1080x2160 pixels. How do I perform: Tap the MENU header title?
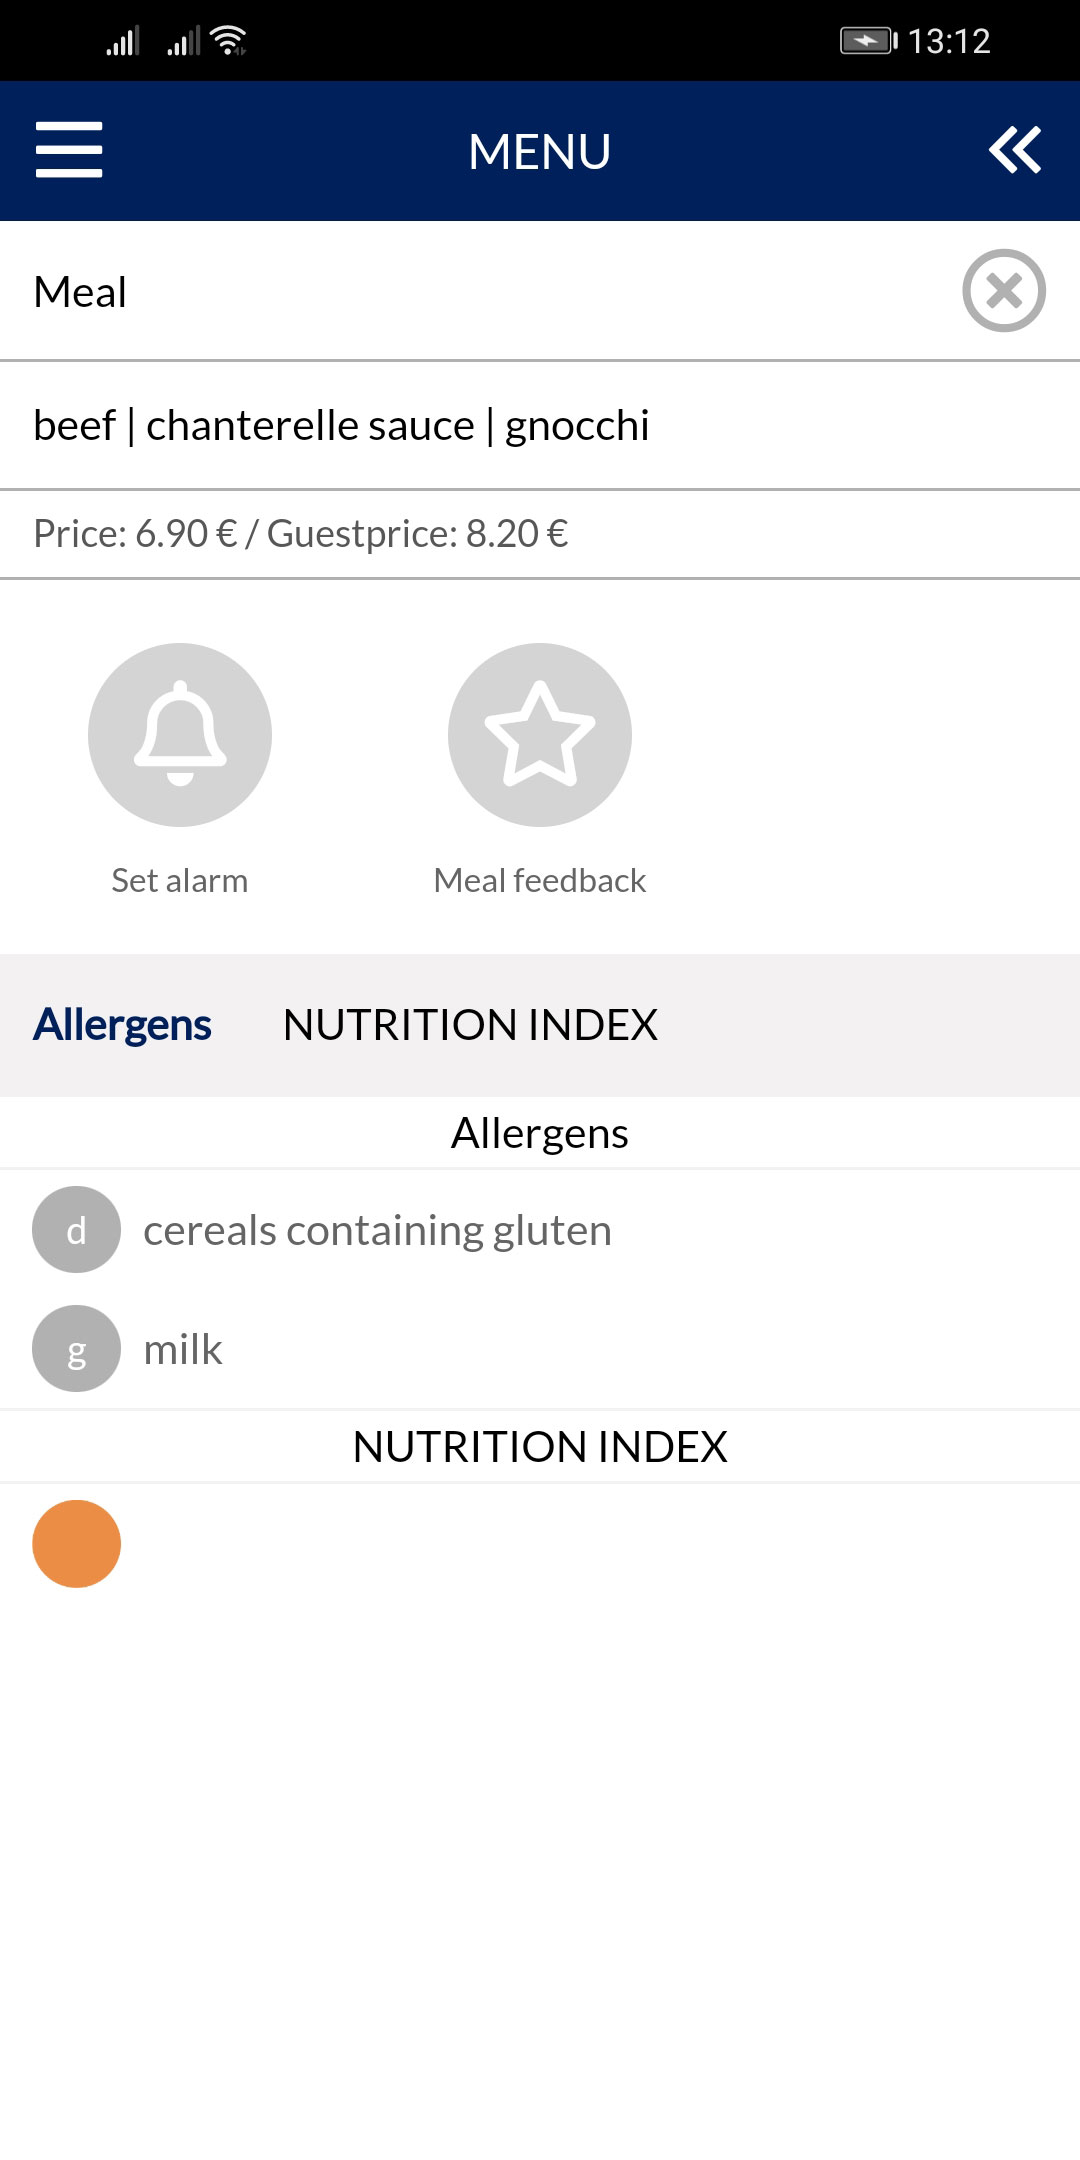pos(540,152)
